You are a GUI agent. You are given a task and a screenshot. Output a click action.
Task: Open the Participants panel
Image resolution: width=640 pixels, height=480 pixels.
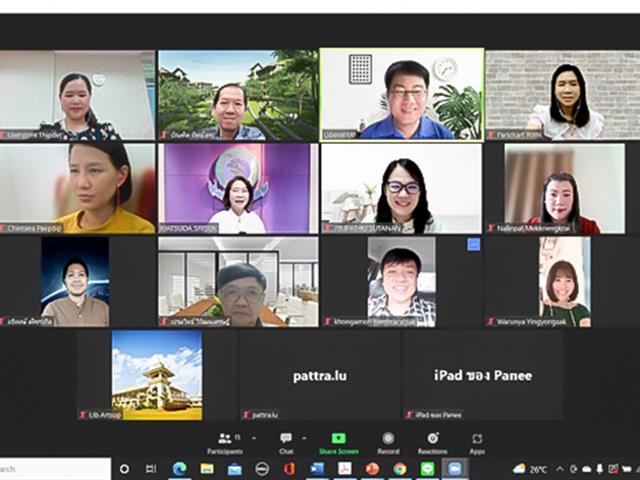(225, 444)
